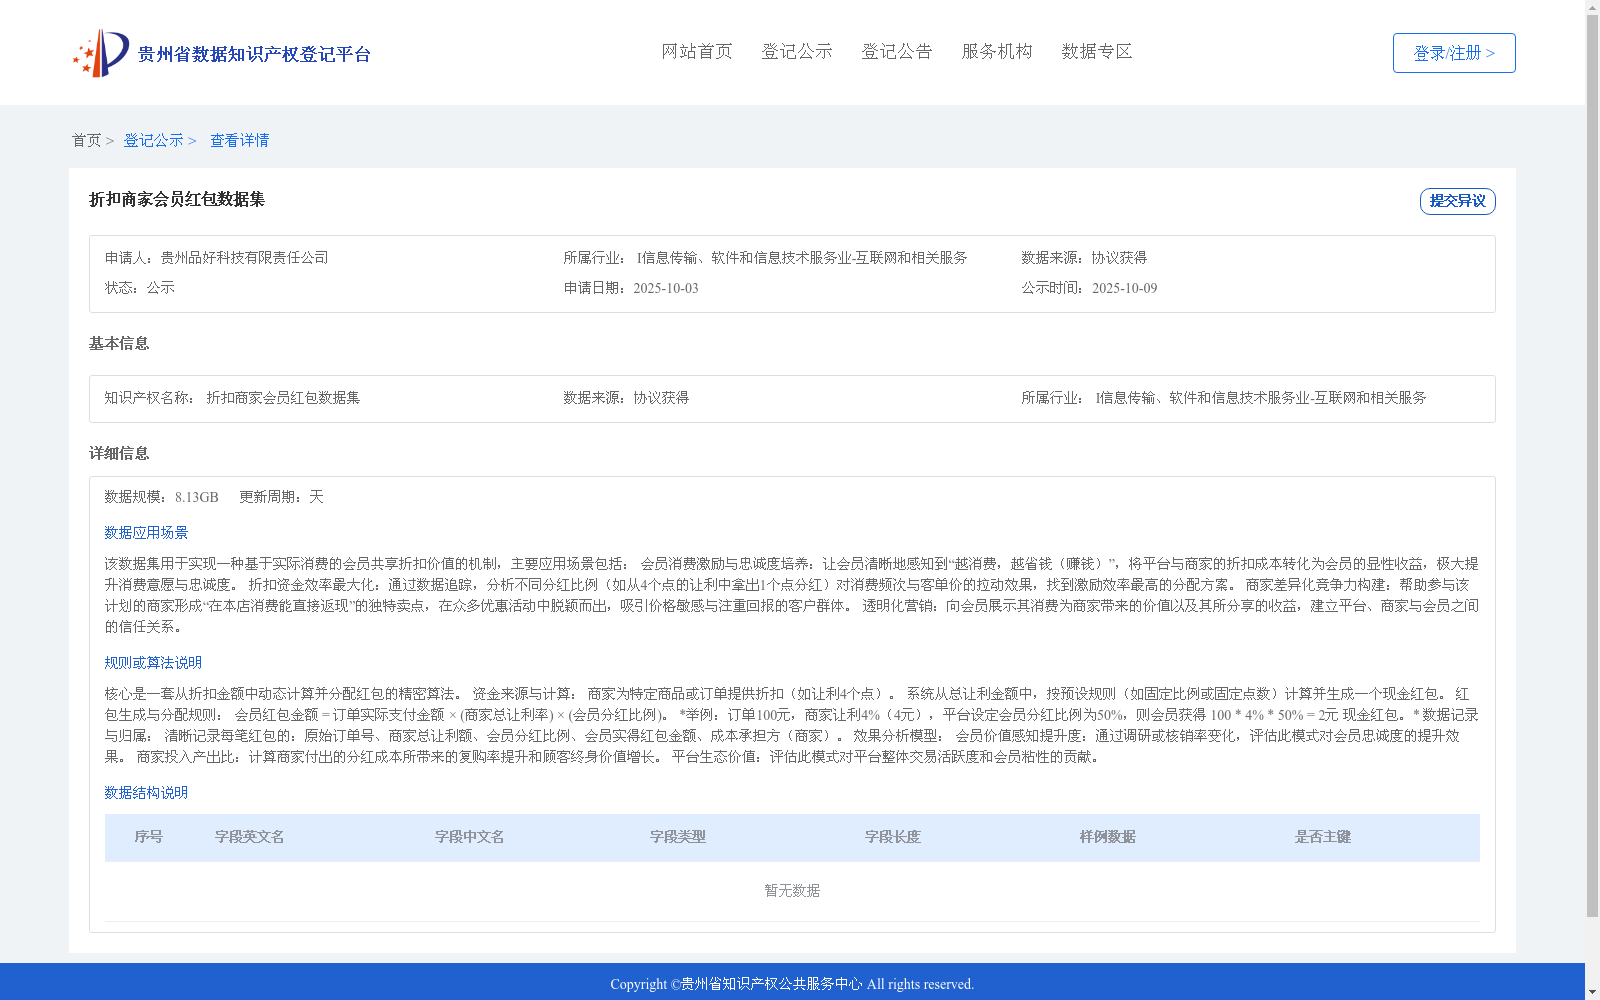Click the 字段中文名 column header
The height and width of the screenshot is (1000, 1600).
470,837
